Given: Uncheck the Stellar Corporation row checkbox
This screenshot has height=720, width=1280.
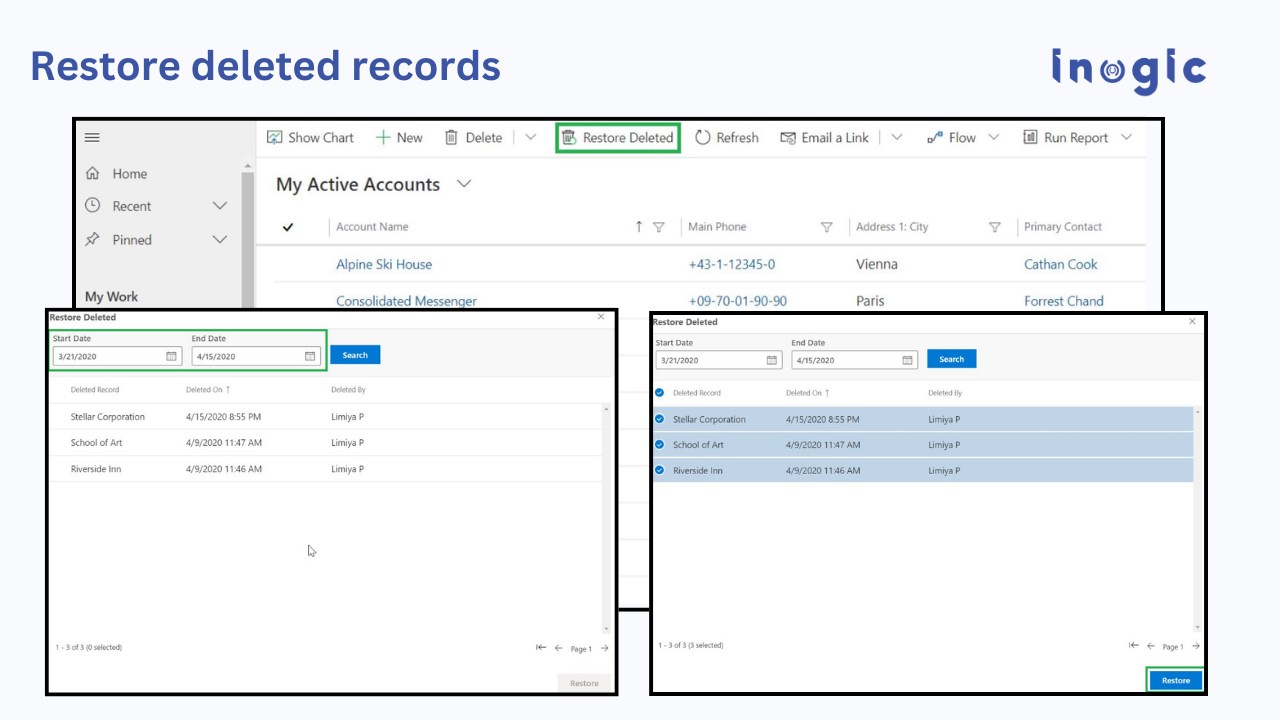Looking at the screenshot, I should click(659, 419).
